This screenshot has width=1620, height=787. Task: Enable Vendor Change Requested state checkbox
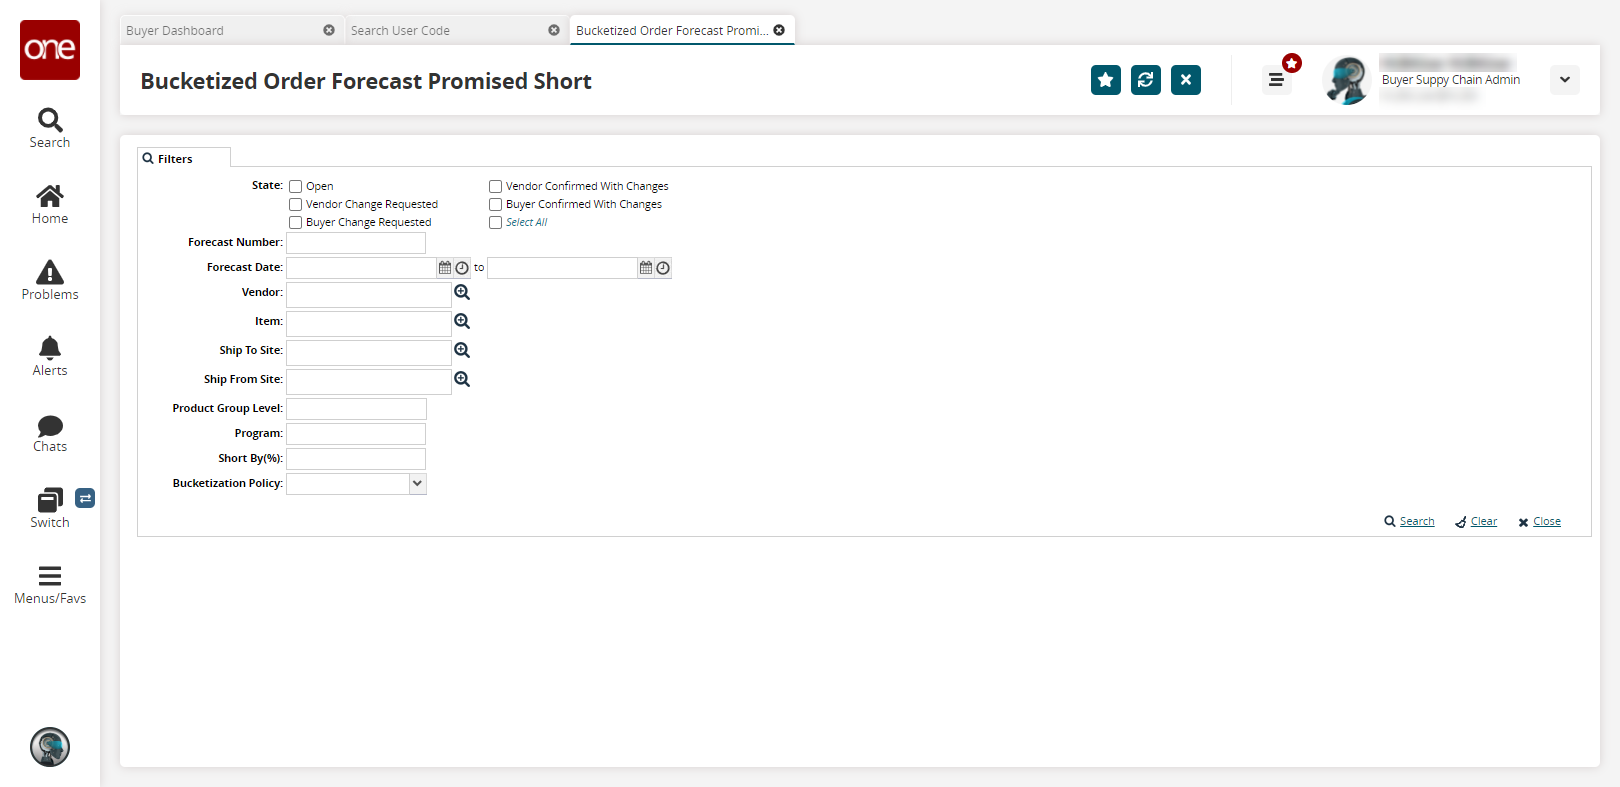[296, 204]
